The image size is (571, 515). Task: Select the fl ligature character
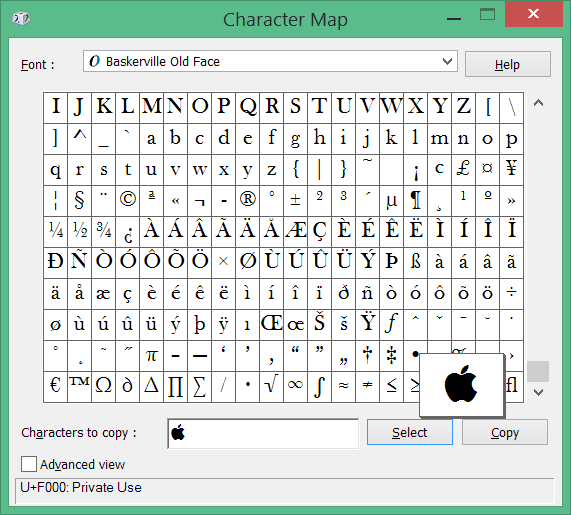[x=513, y=386]
